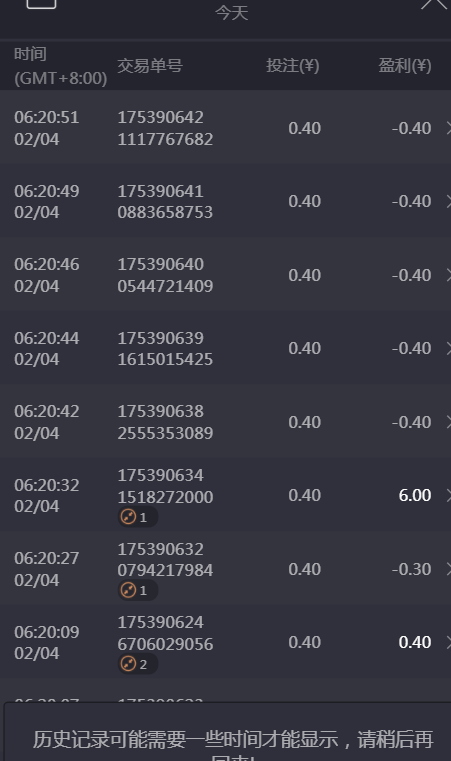
Task: Click round badge on order 1518272000
Action: coord(138,517)
